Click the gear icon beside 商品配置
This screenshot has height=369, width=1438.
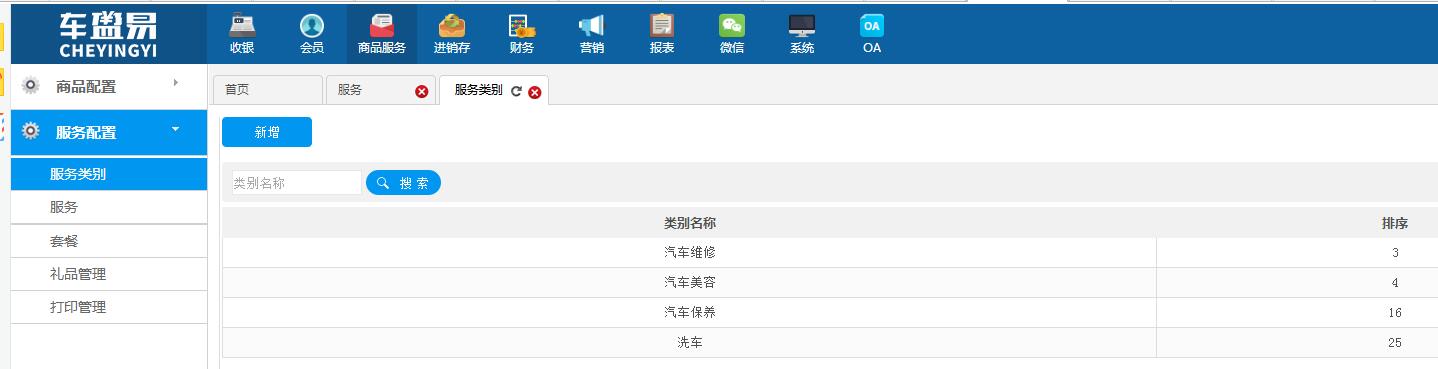pos(31,86)
